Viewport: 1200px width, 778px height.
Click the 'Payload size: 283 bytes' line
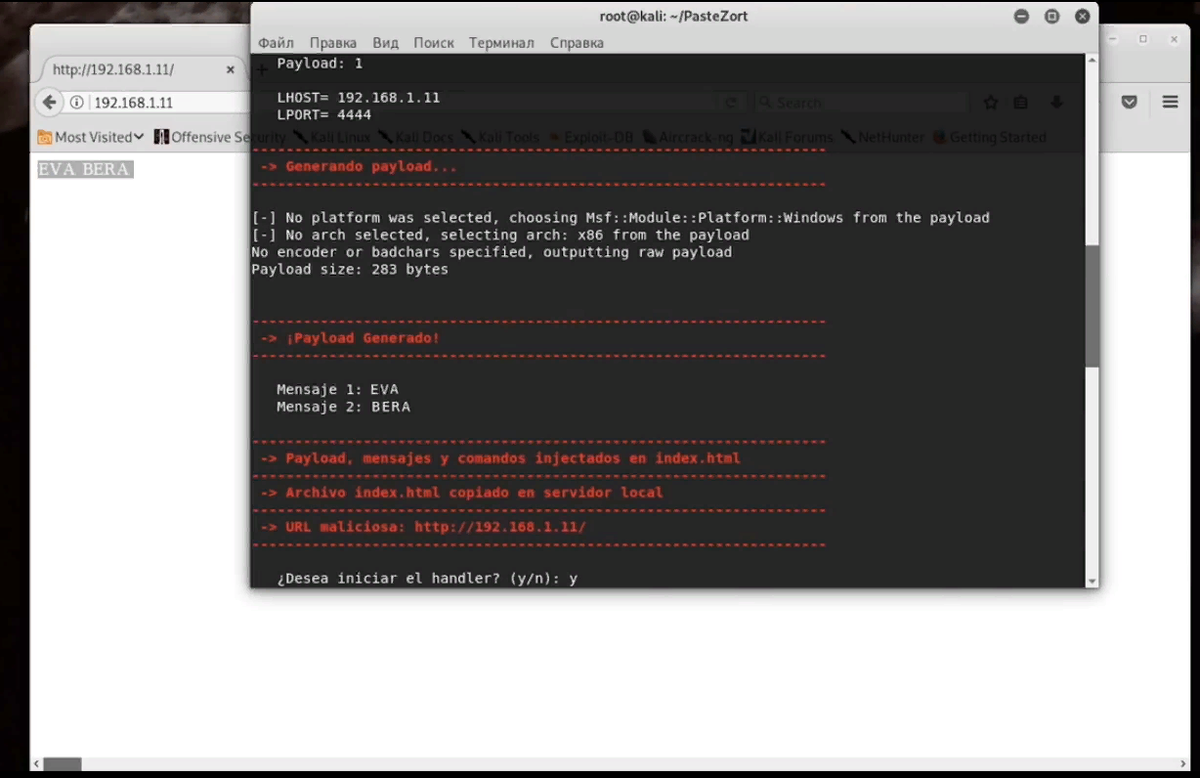pos(350,270)
